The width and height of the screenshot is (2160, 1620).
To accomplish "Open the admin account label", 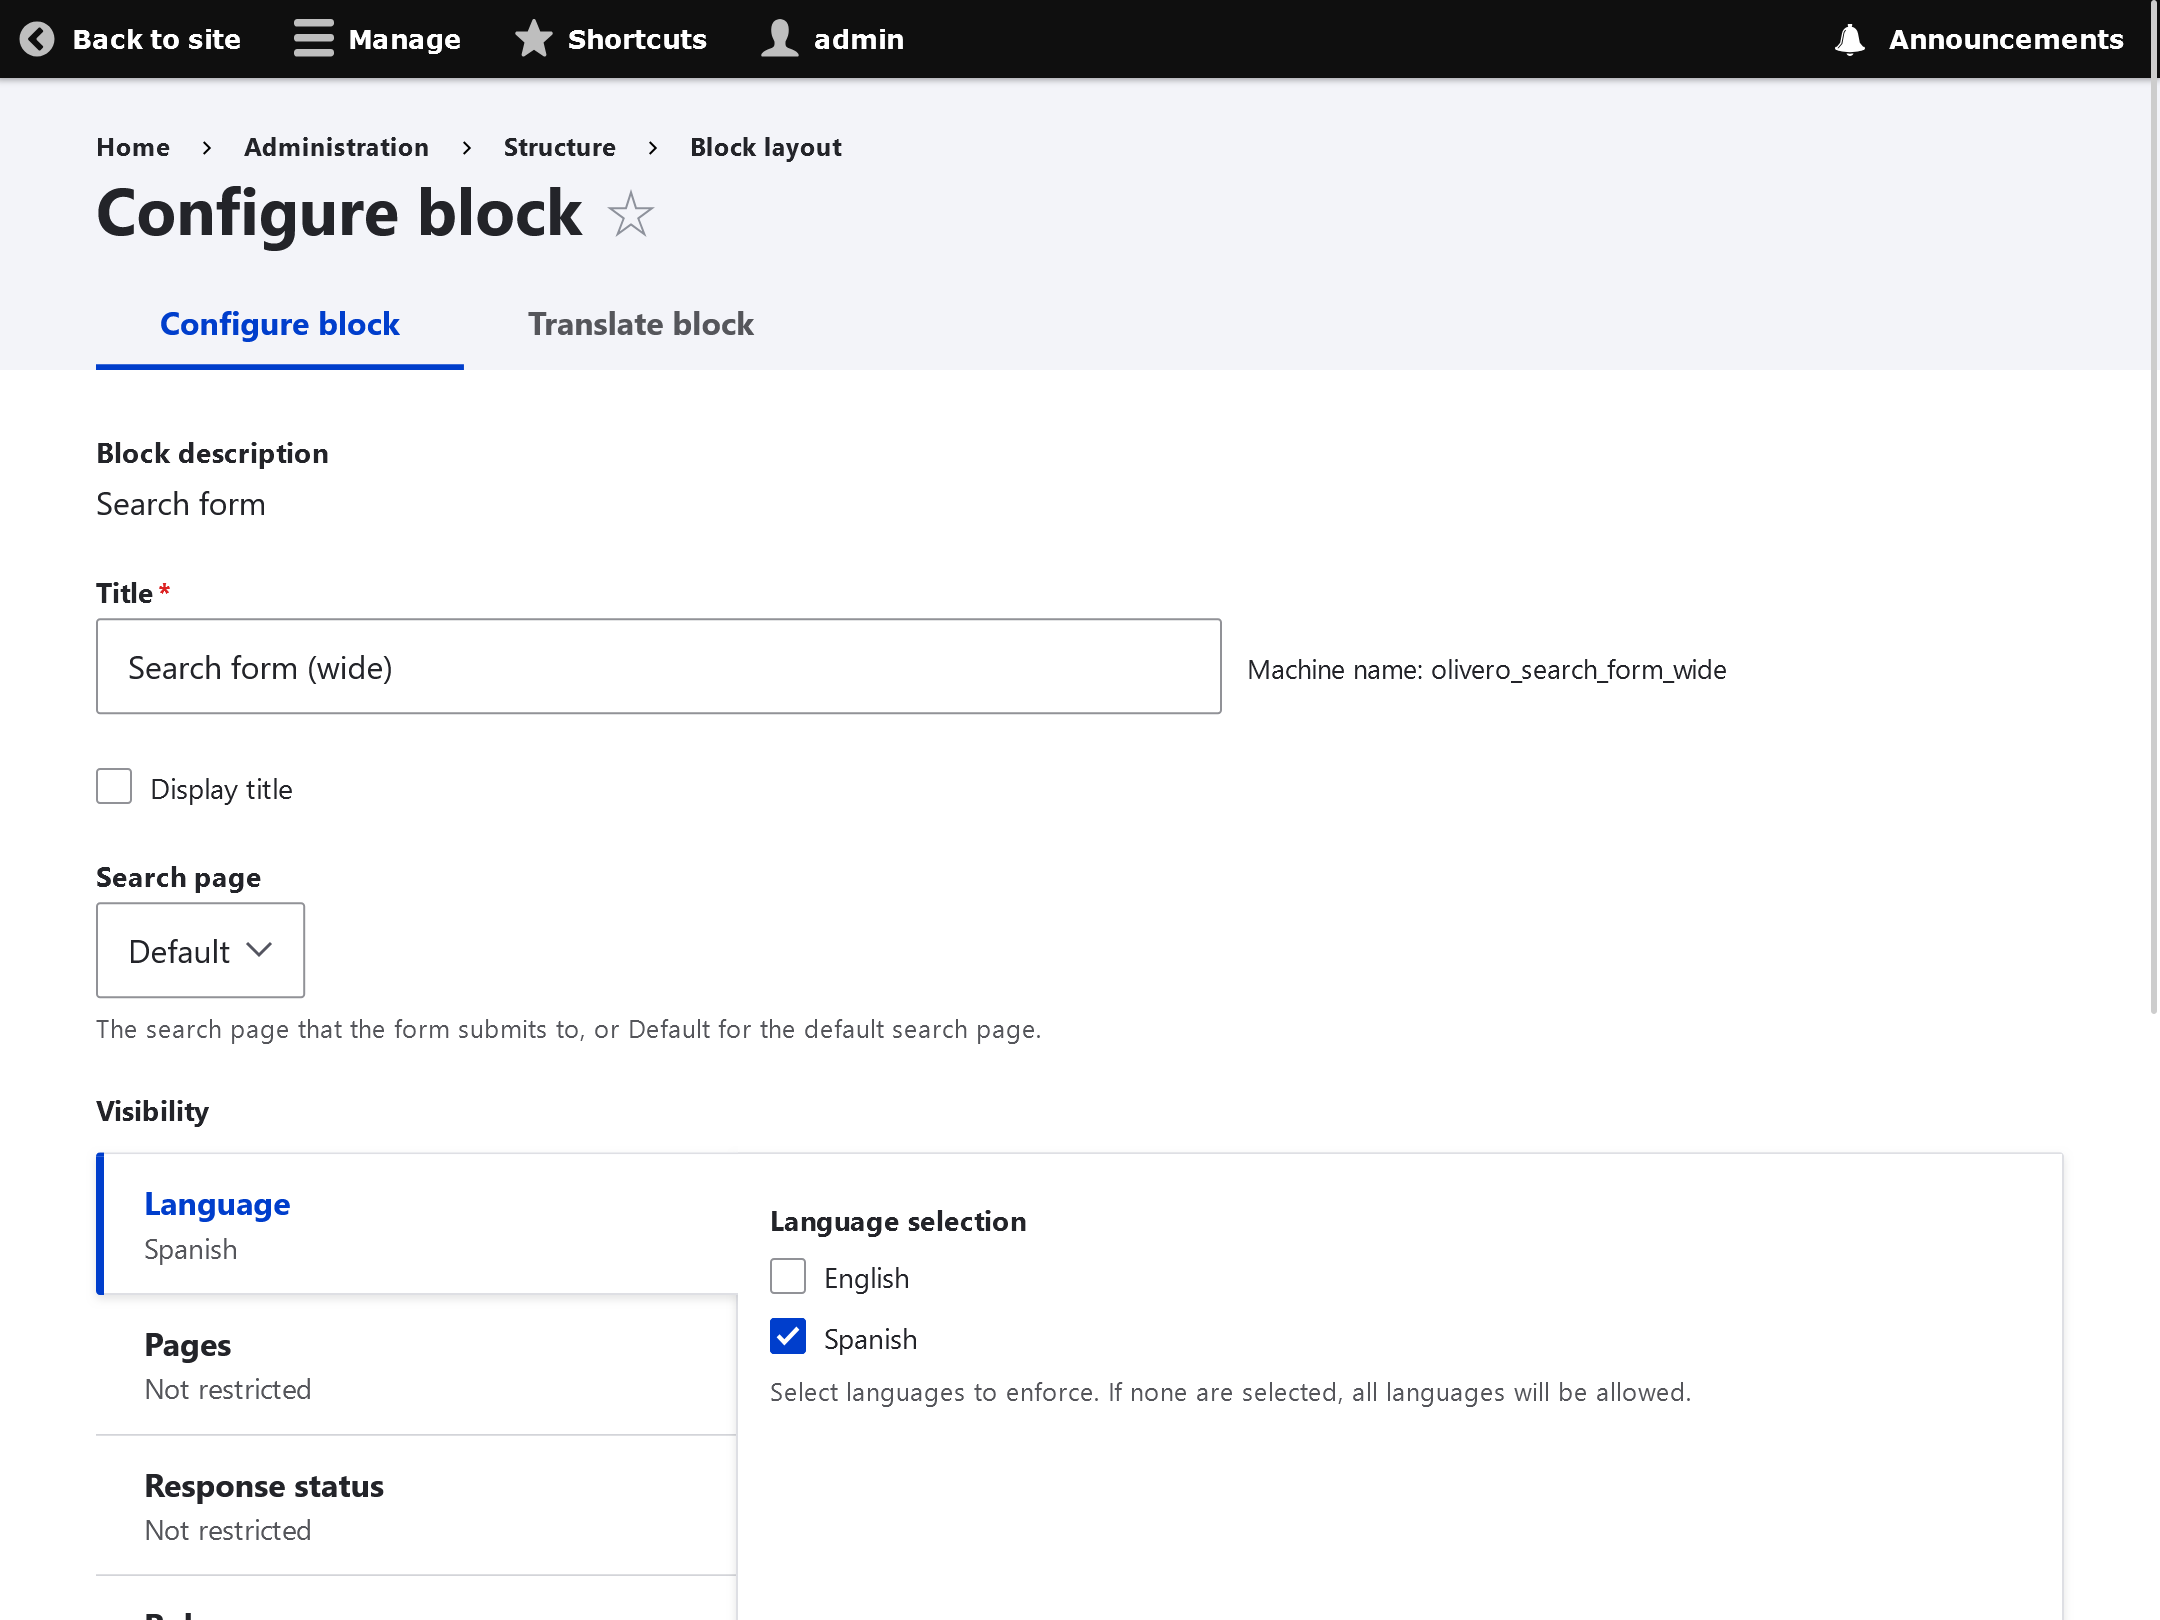I will [859, 39].
